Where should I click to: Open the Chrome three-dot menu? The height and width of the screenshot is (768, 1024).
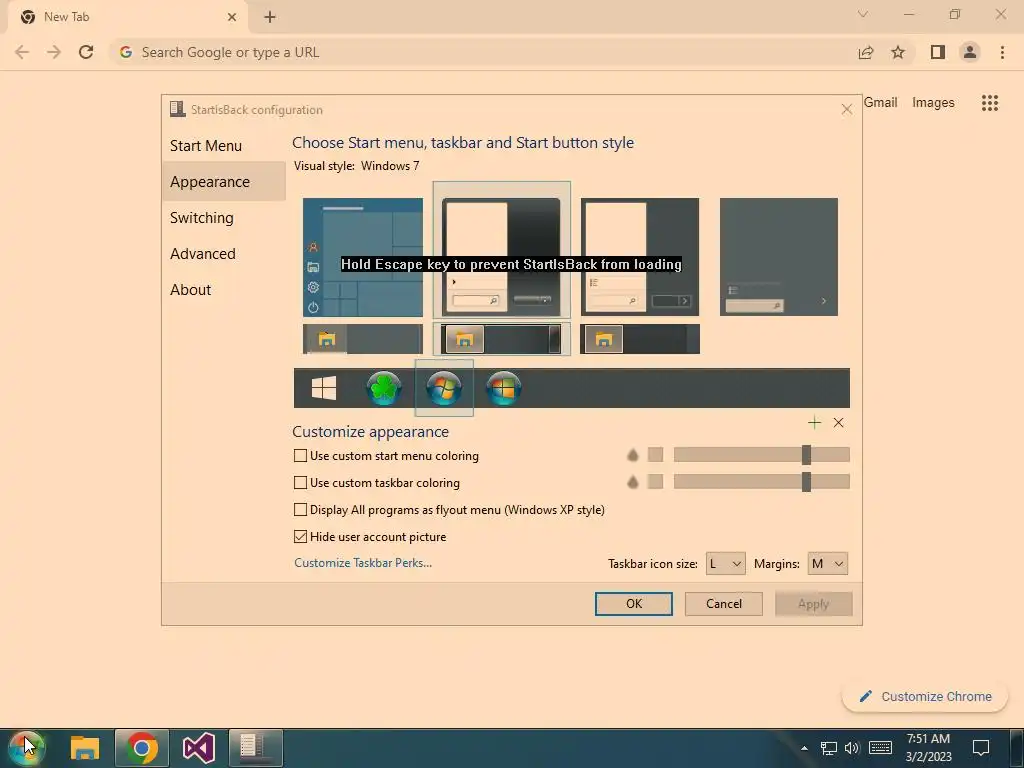click(1002, 52)
